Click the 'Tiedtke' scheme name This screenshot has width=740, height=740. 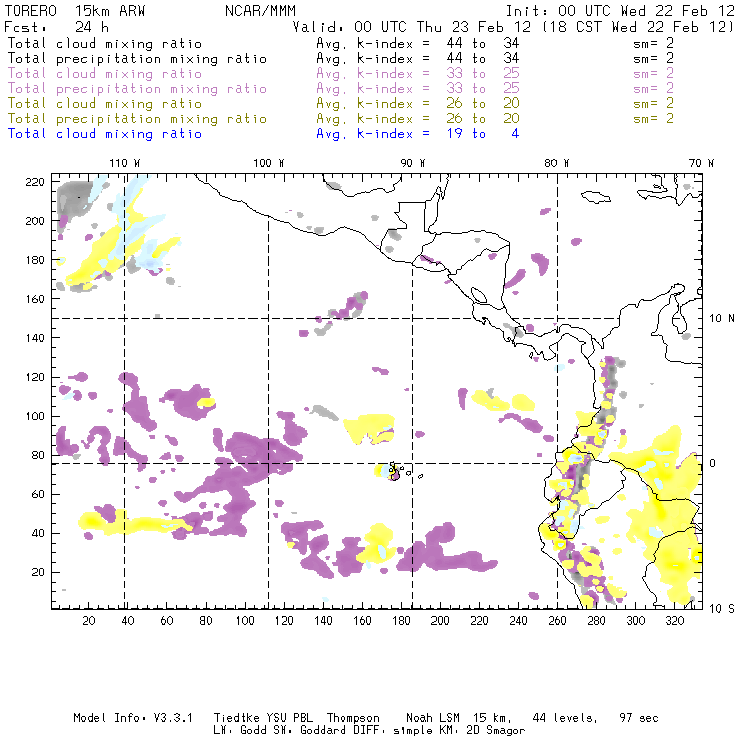pos(237,718)
